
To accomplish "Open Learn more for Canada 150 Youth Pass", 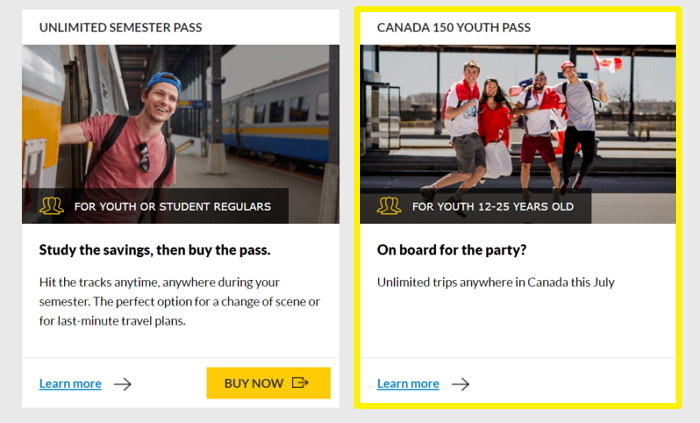I will pos(408,384).
